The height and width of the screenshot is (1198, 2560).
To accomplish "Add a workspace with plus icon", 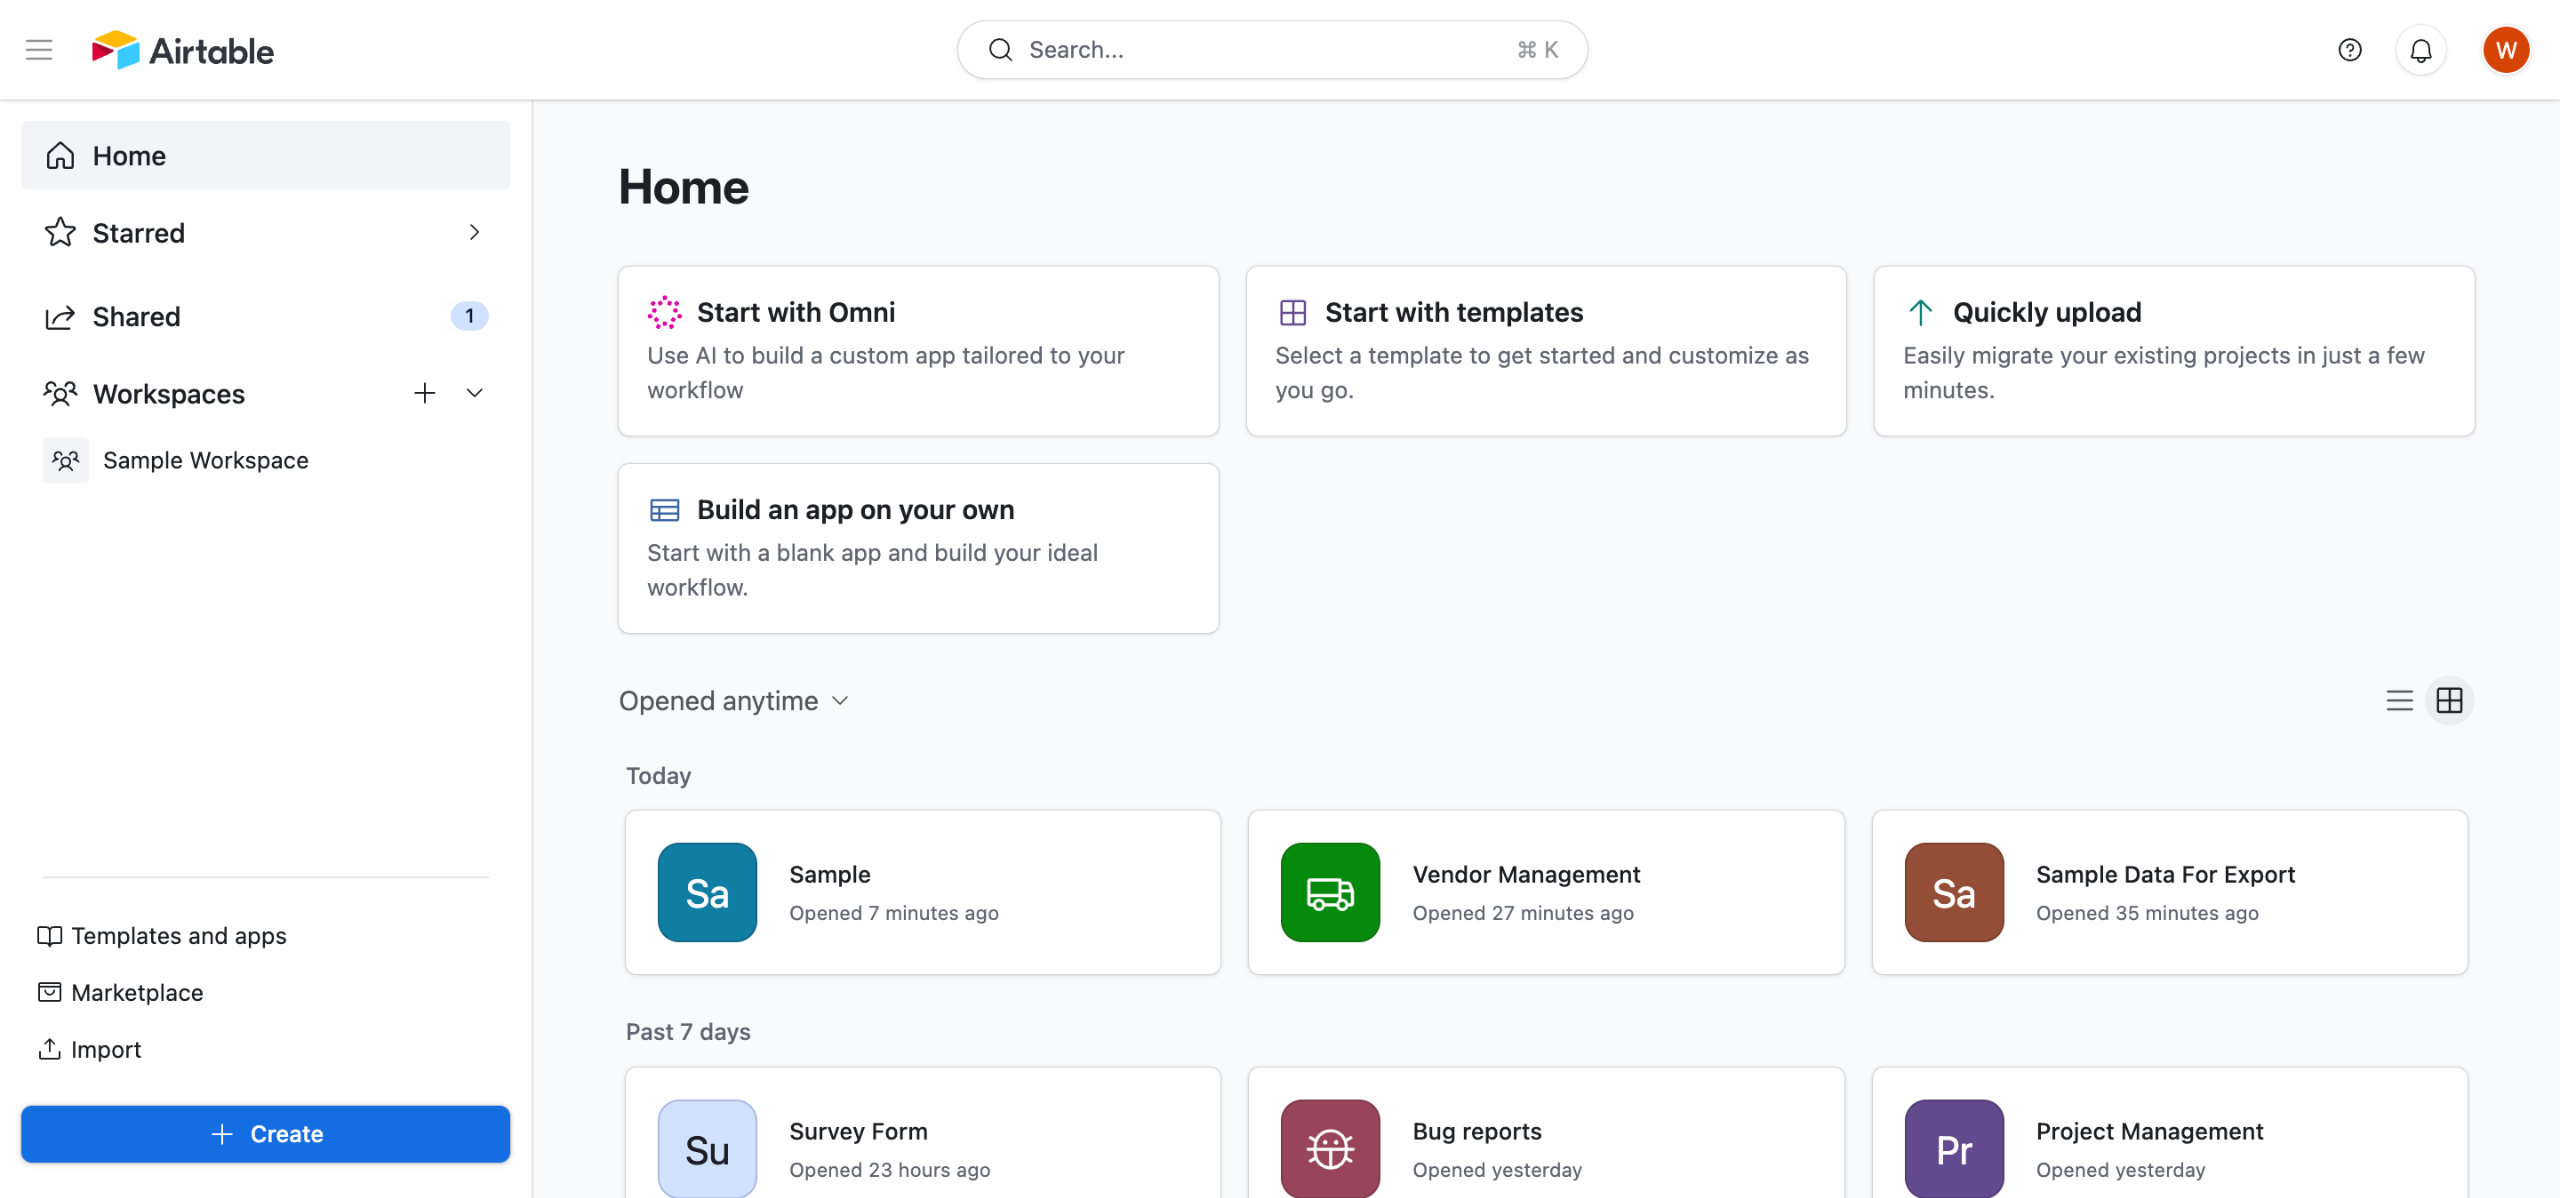I will pyautogui.click(x=424, y=393).
